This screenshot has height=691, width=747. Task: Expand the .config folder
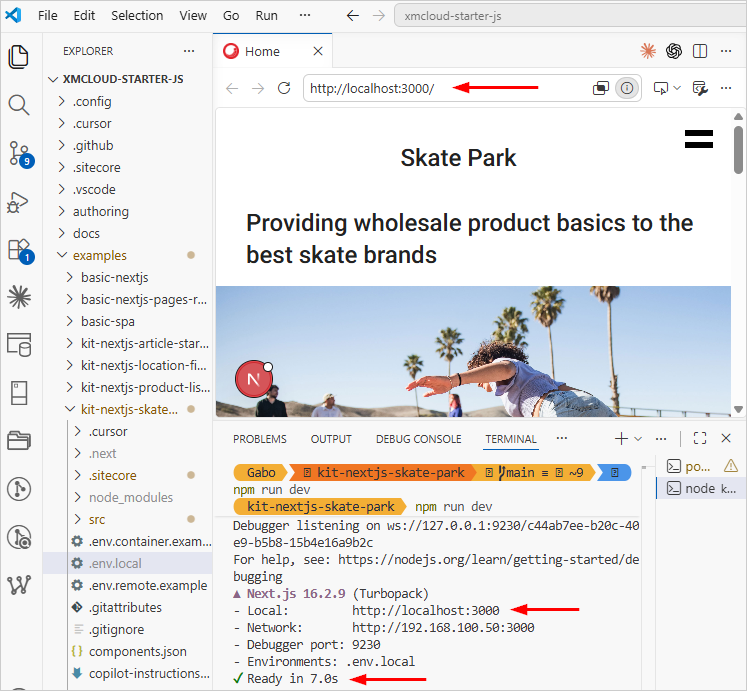(61, 101)
